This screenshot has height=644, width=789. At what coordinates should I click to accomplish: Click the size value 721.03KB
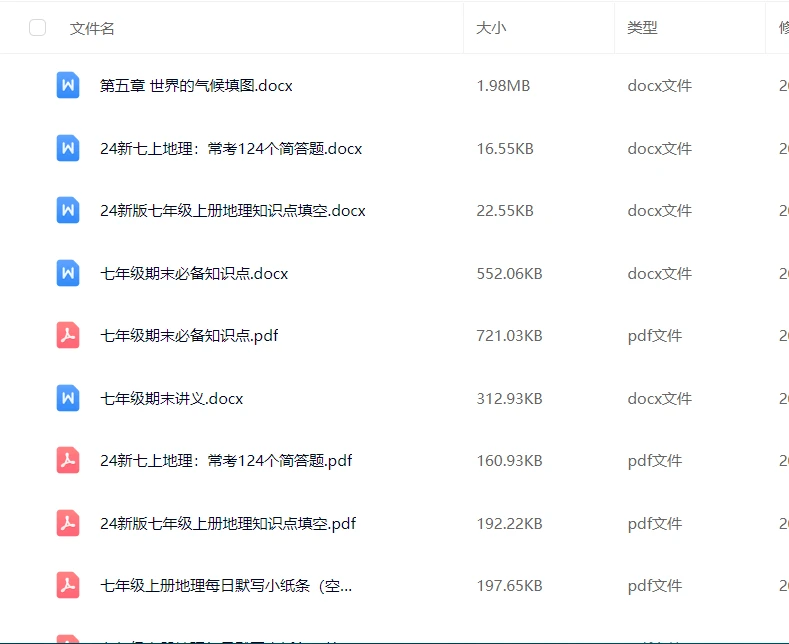[x=509, y=336]
